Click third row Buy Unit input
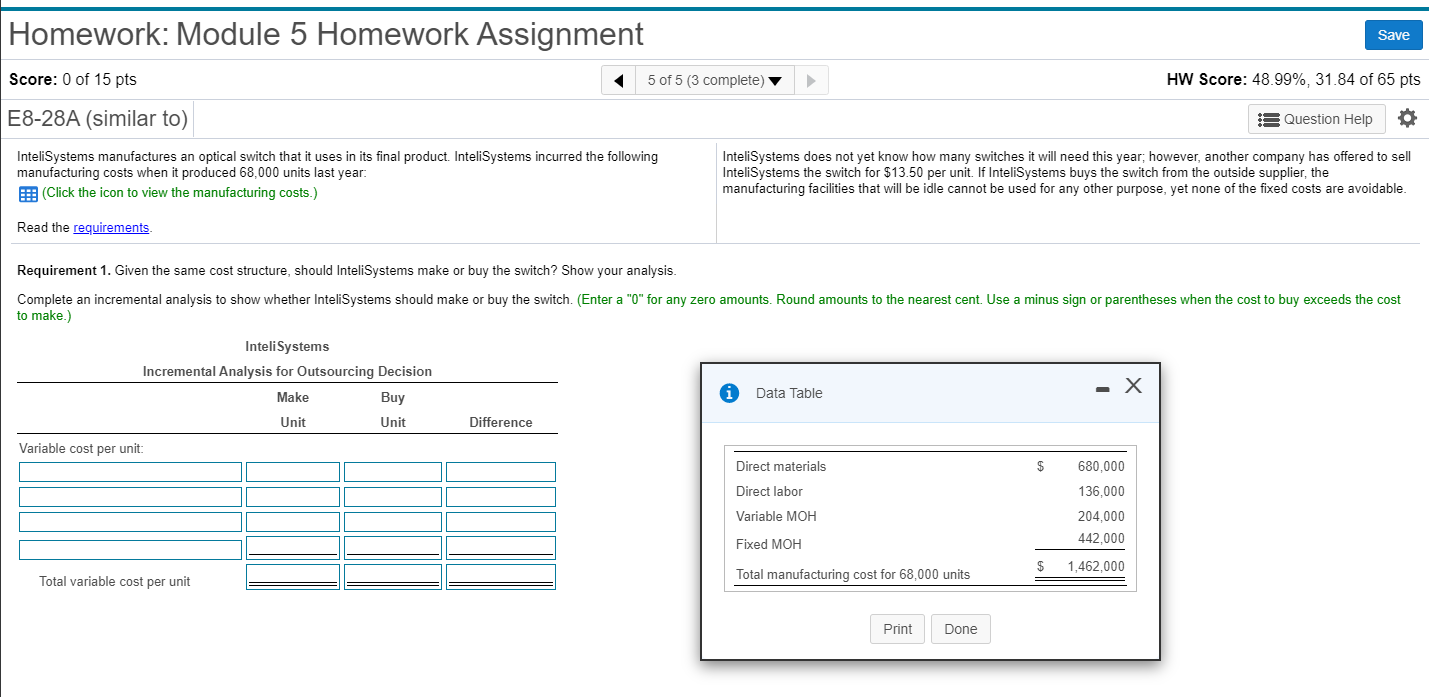The image size is (1429, 697). click(x=393, y=522)
